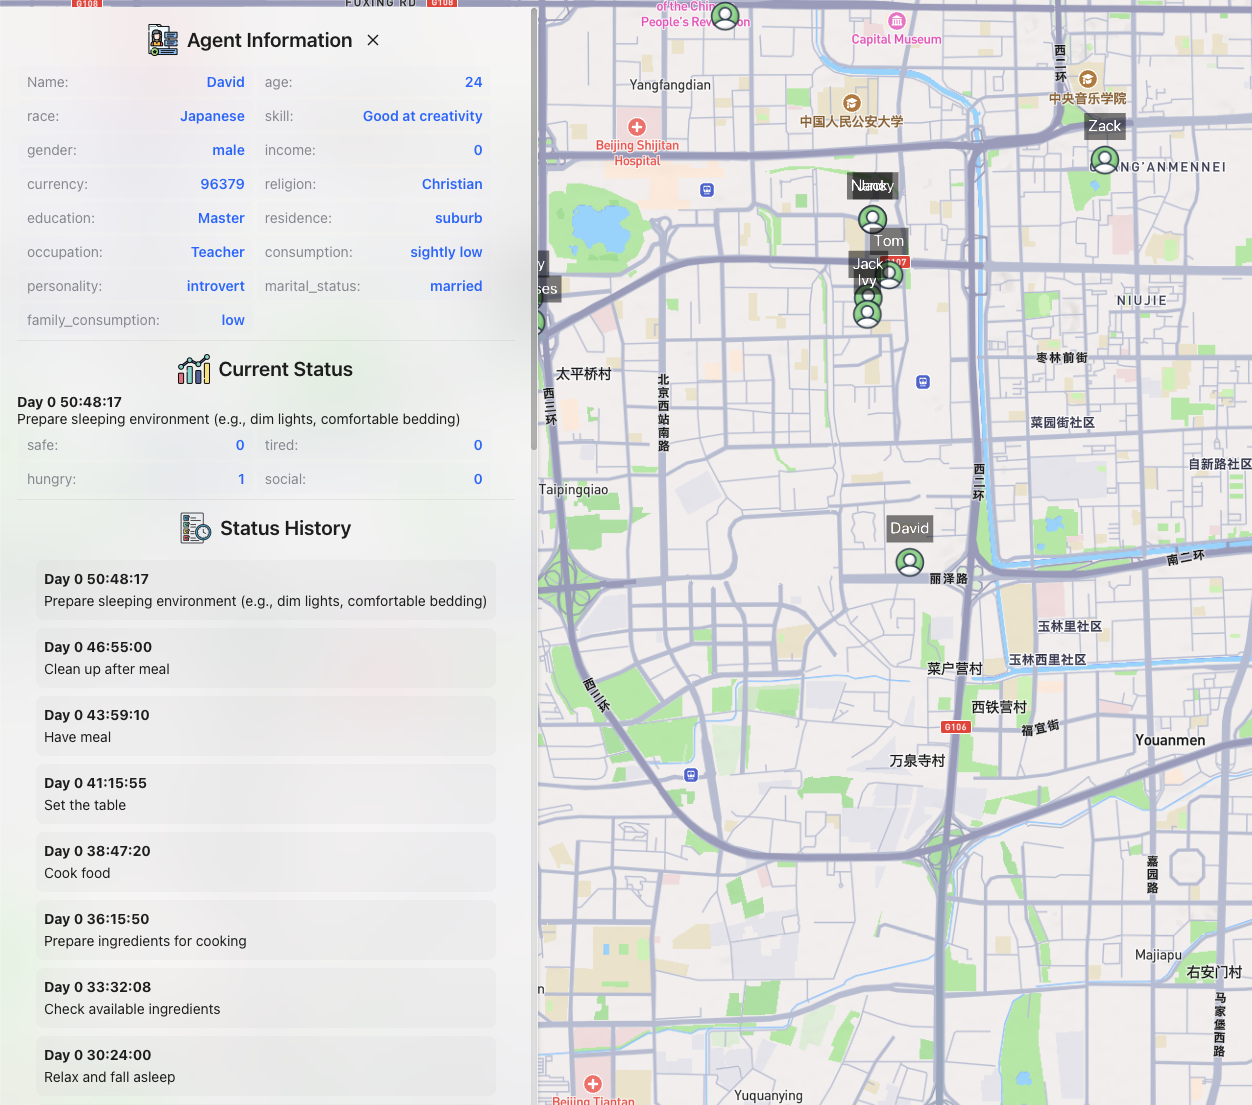1252x1105 pixels.
Task: Click the Beijing Tiantan hospital icon
Action: click(593, 1084)
